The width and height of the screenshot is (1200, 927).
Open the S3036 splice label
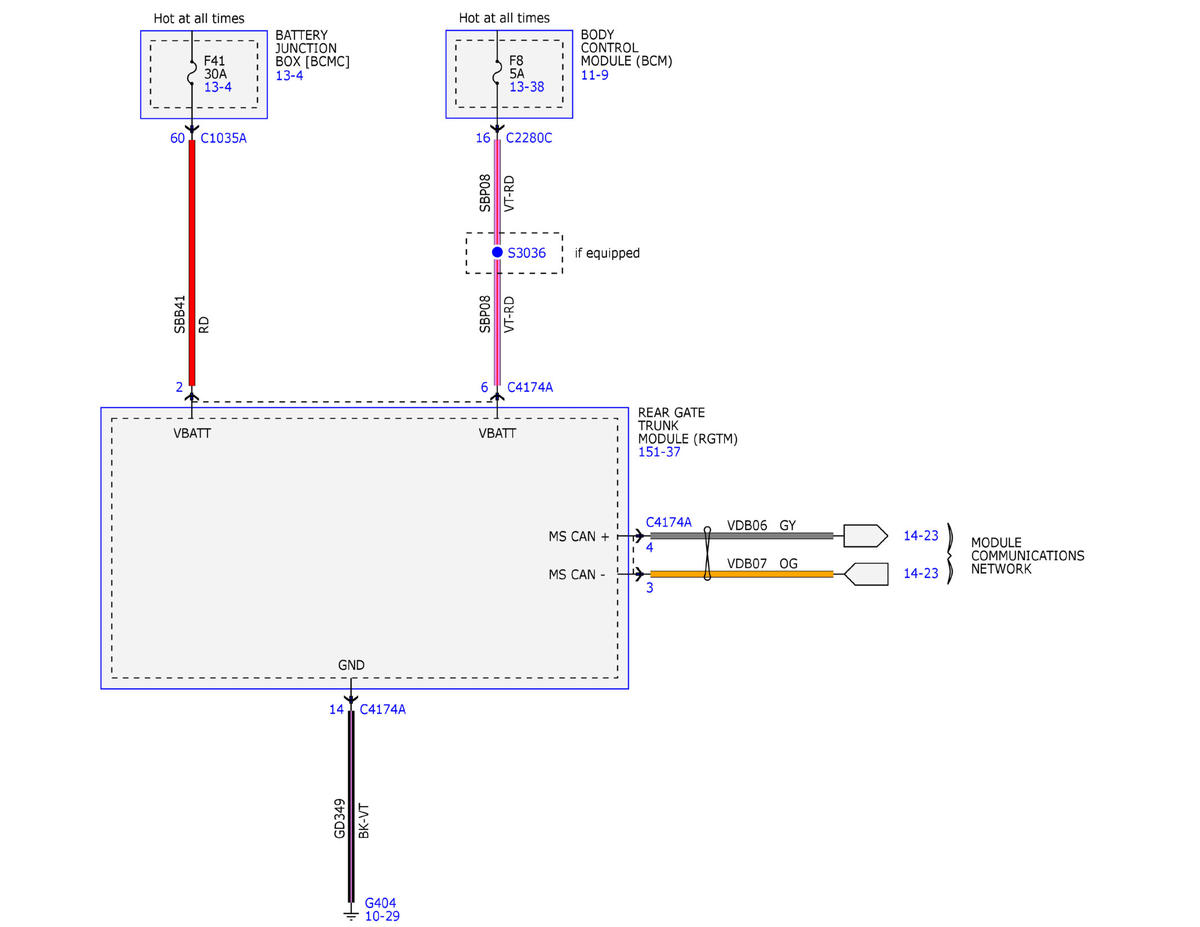point(527,253)
